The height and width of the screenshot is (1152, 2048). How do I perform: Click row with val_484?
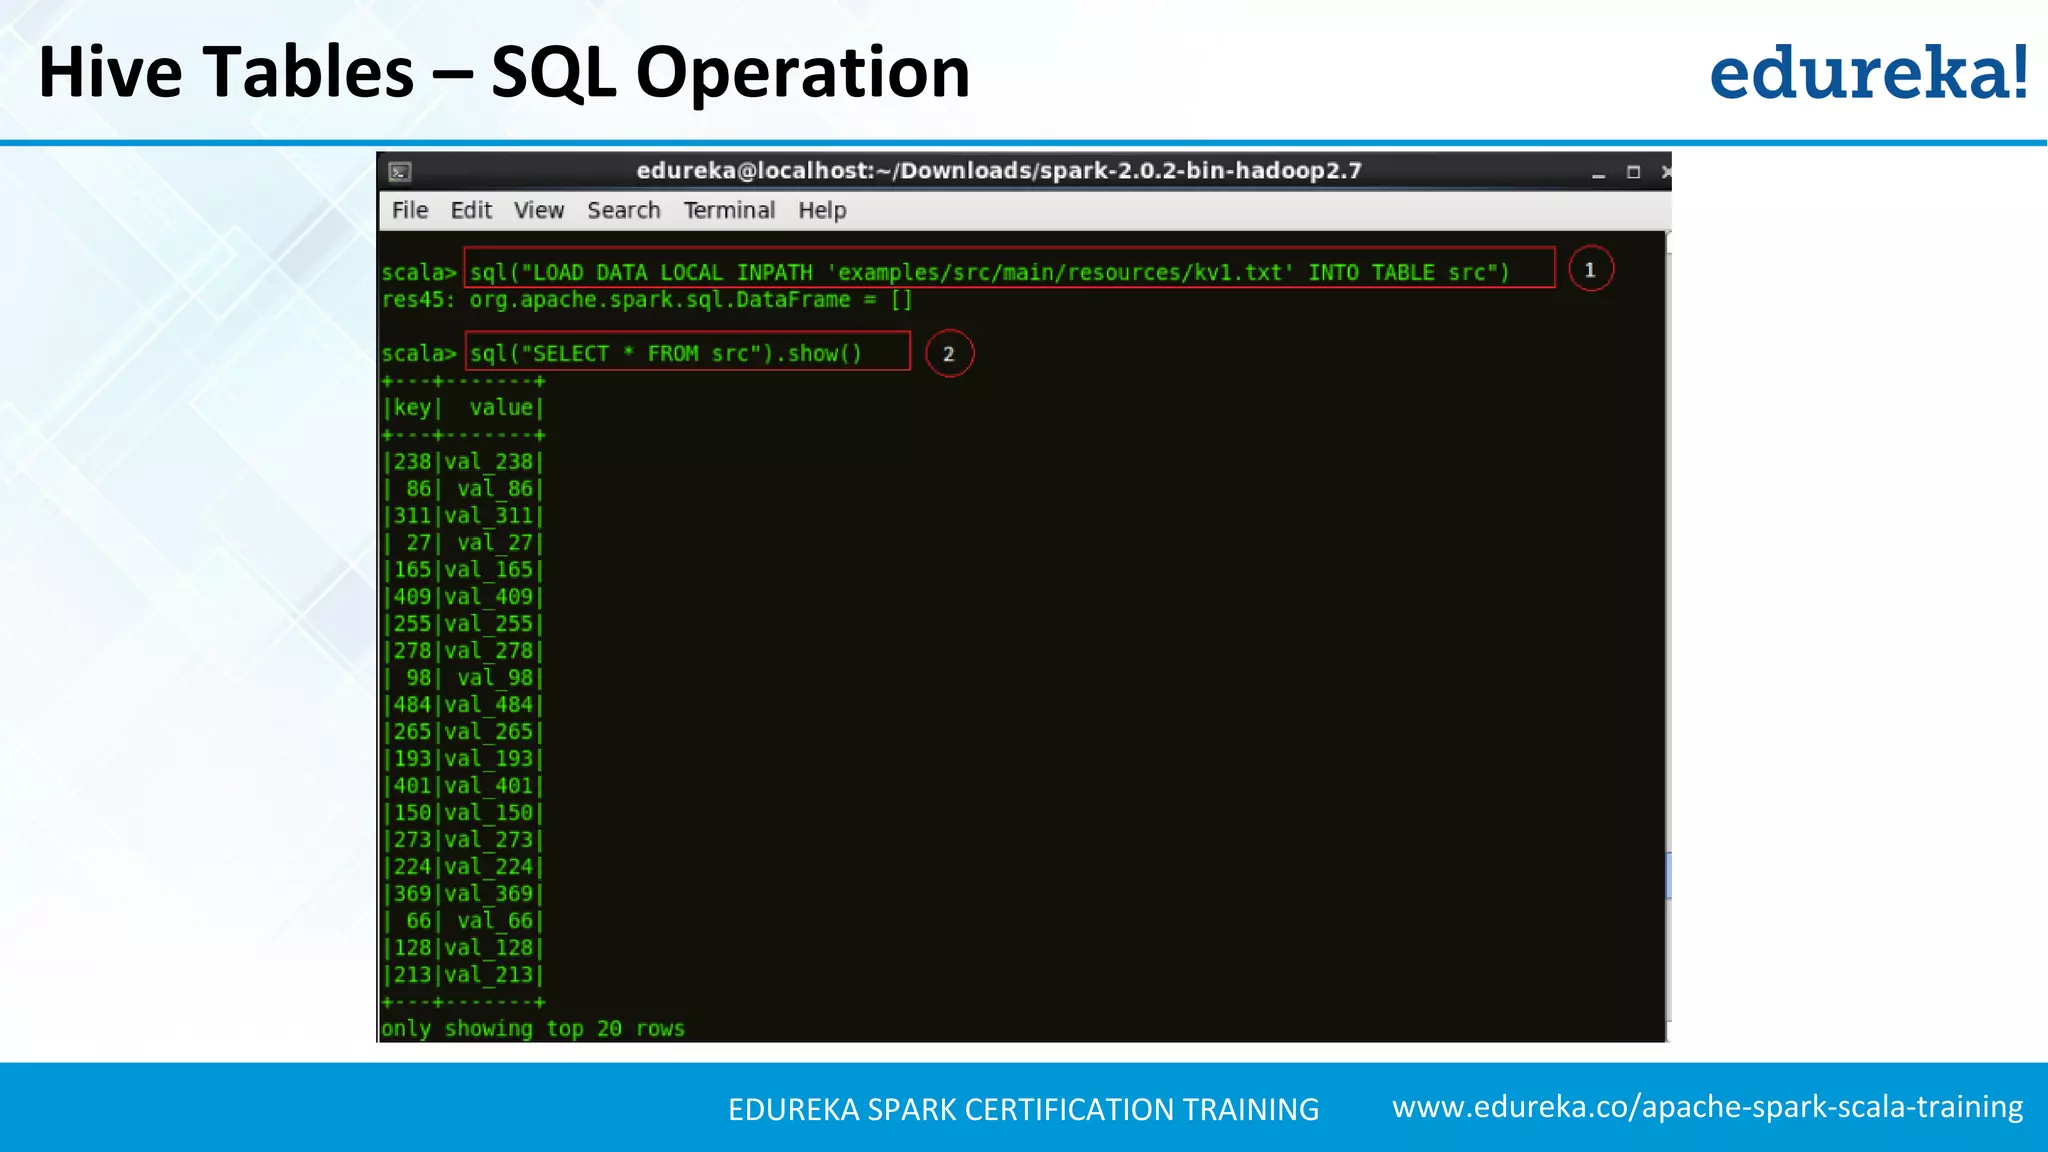click(463, 705)
